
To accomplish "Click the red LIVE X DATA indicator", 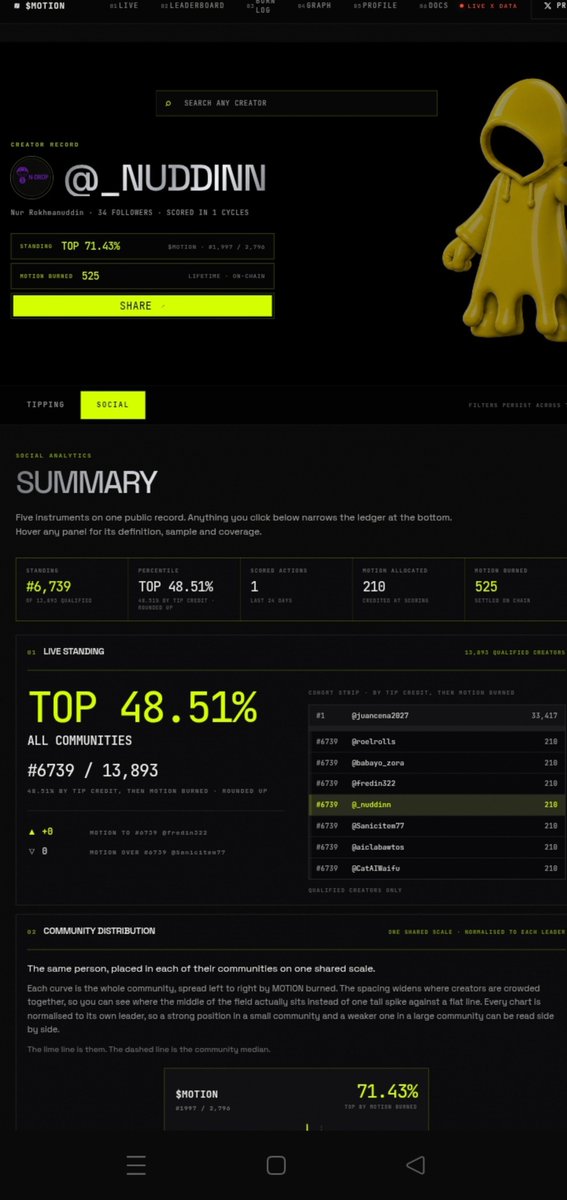I will 489,6.
